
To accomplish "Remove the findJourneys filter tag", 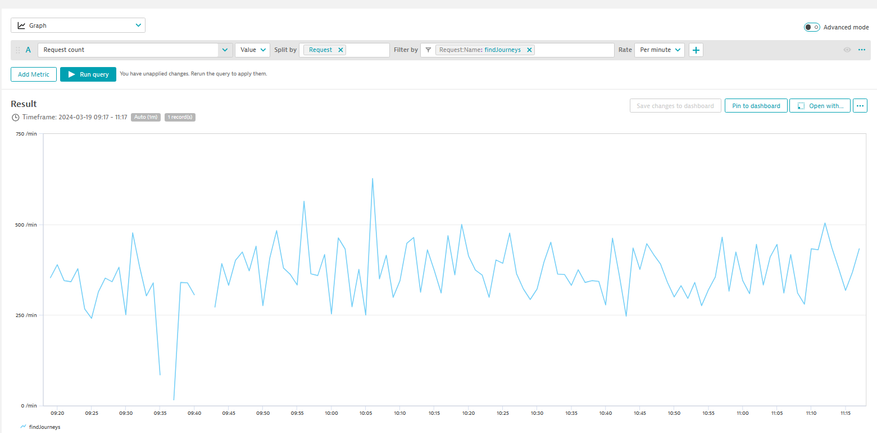I will tap(529, 50).
